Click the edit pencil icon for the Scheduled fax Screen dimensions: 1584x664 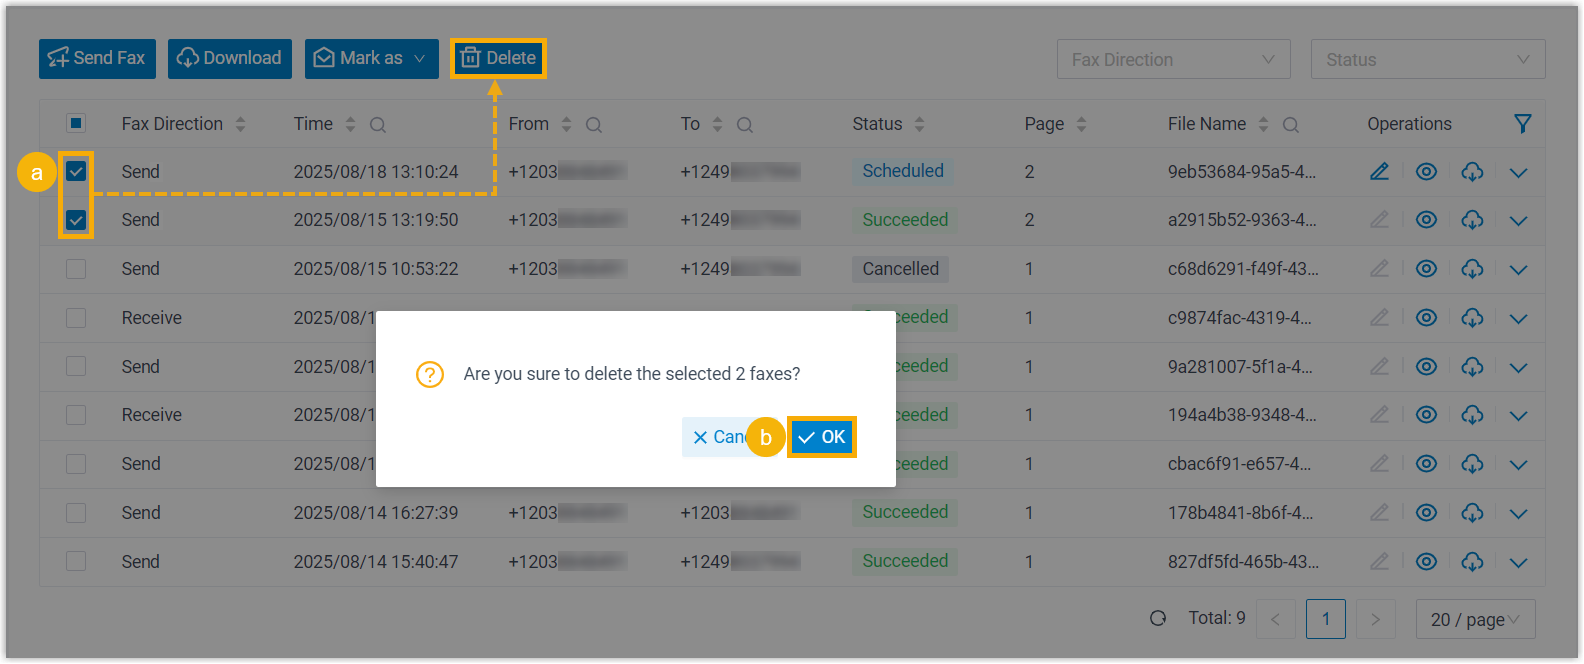(x=1379, y=172)
